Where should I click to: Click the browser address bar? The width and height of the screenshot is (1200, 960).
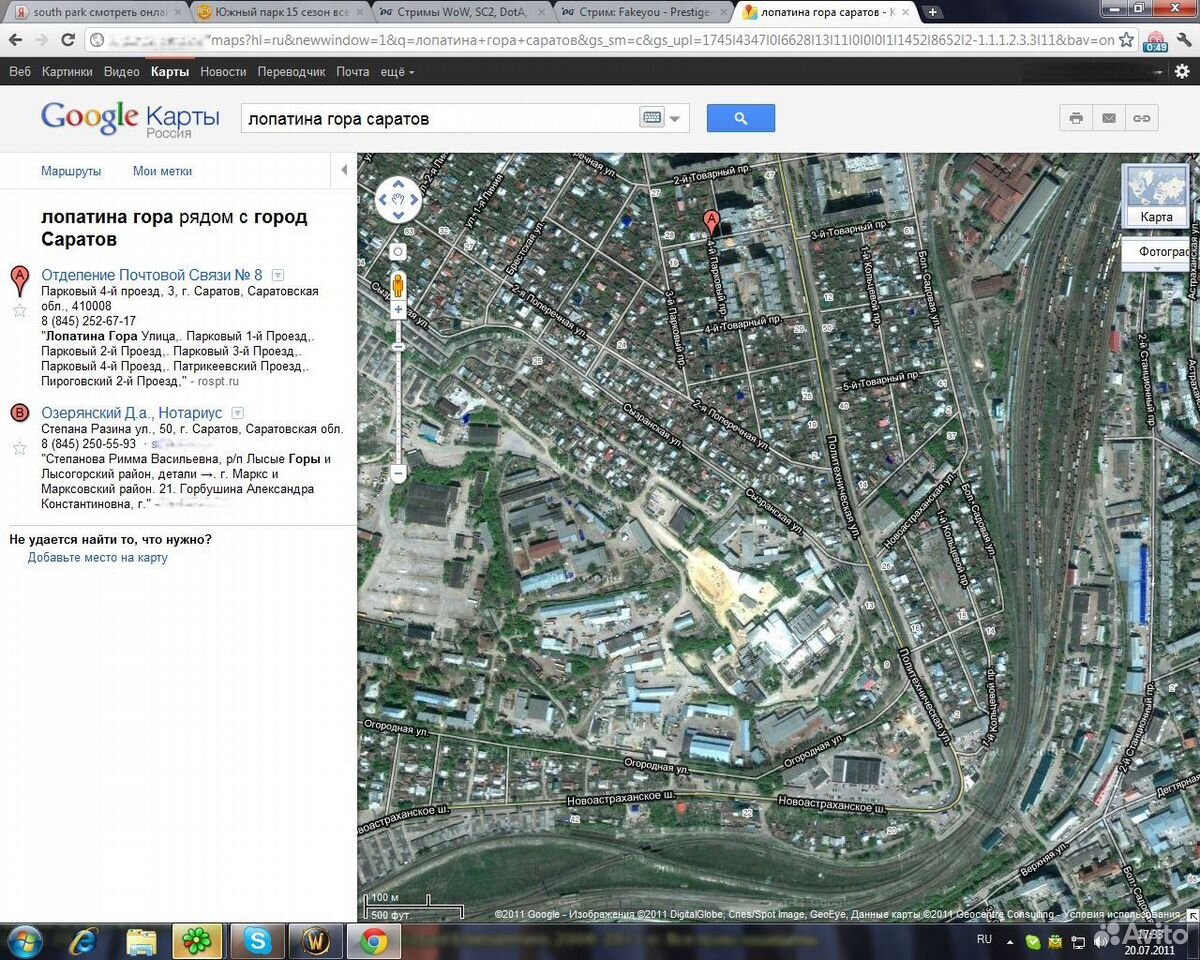coord(612,40)
